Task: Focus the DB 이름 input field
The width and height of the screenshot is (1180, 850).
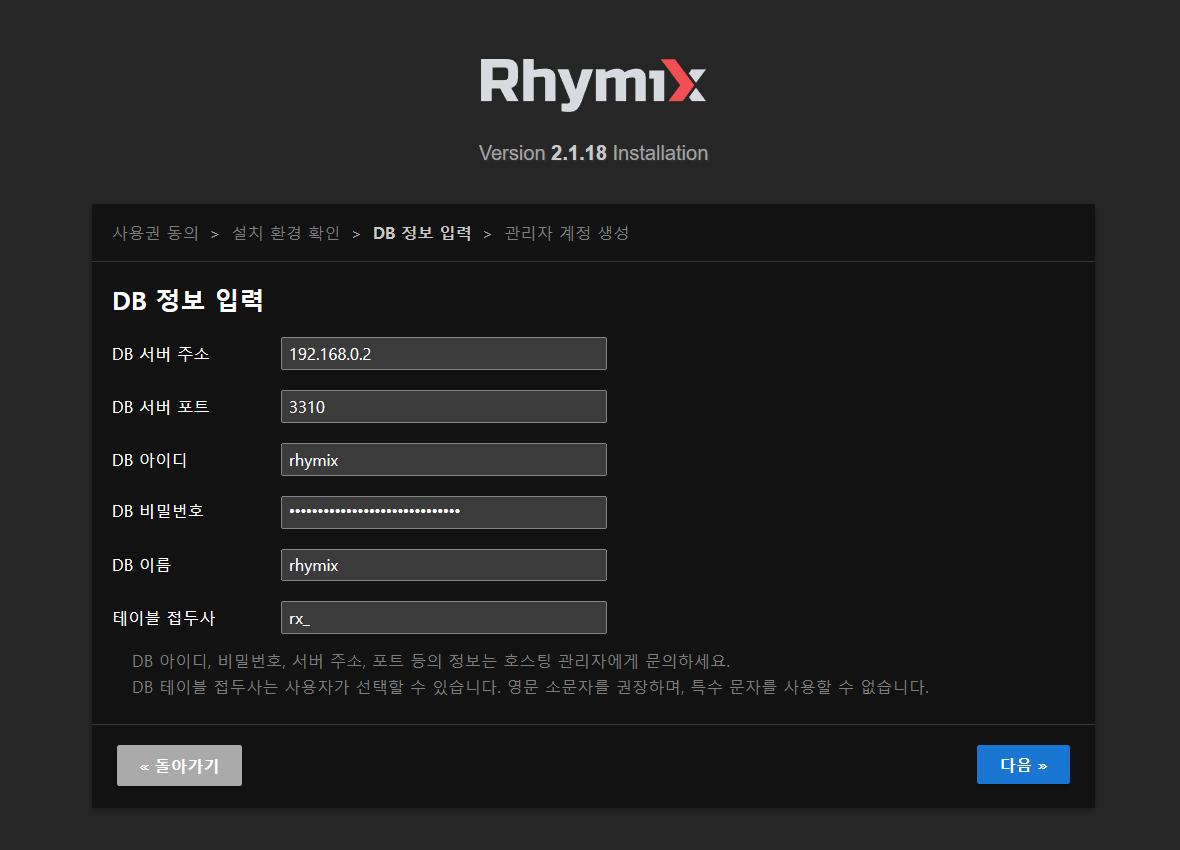Action: coord(443,565)
